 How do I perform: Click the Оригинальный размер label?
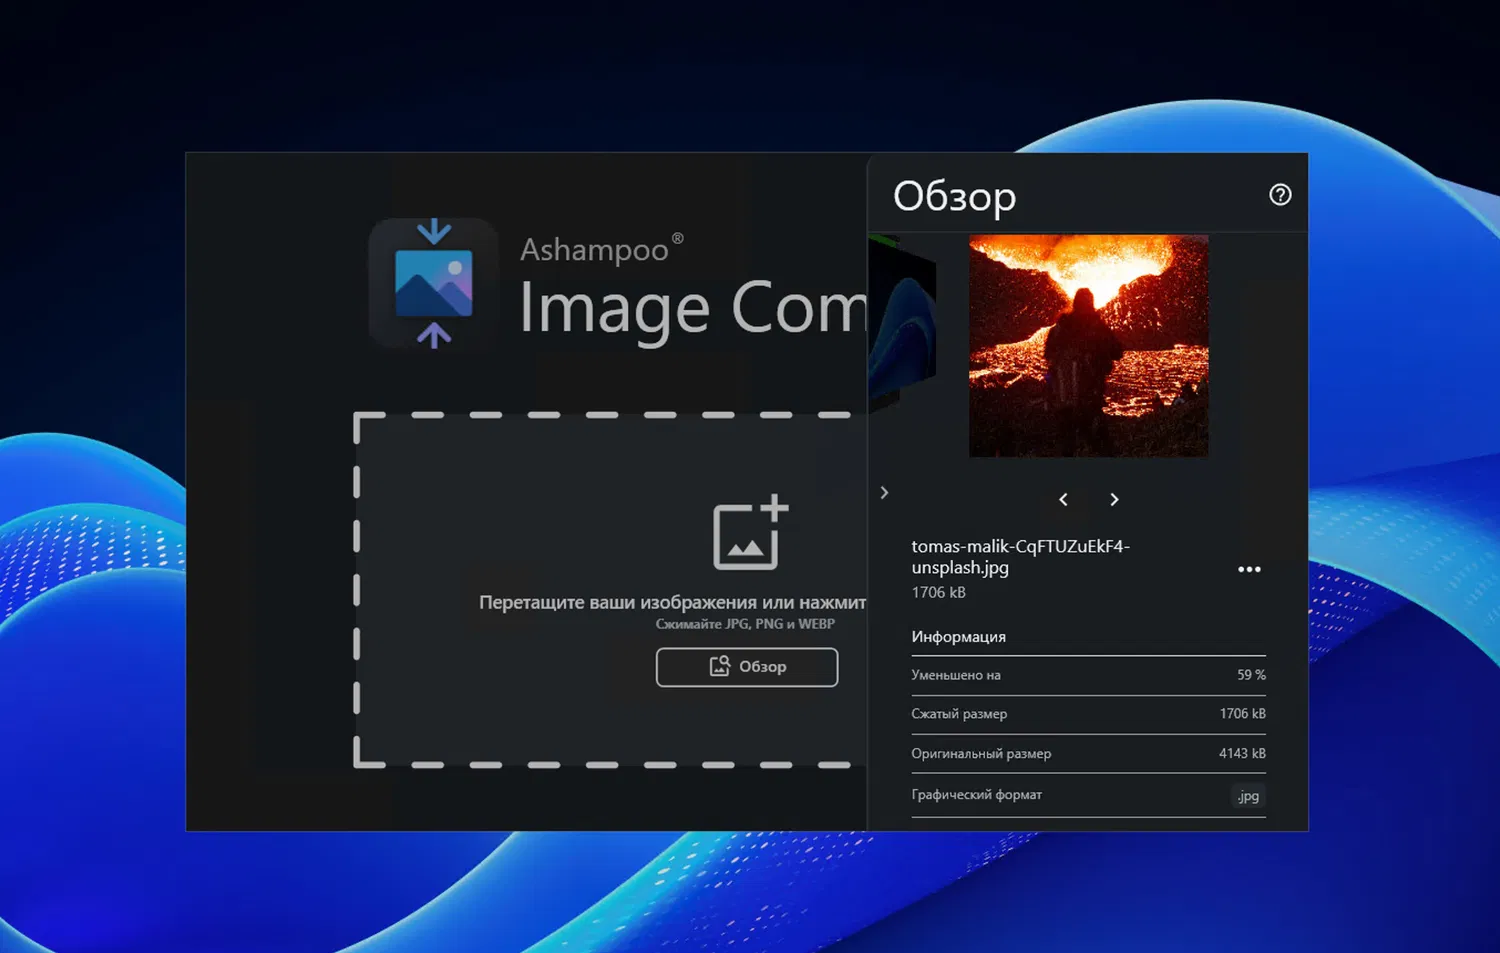tap(981, 754)
